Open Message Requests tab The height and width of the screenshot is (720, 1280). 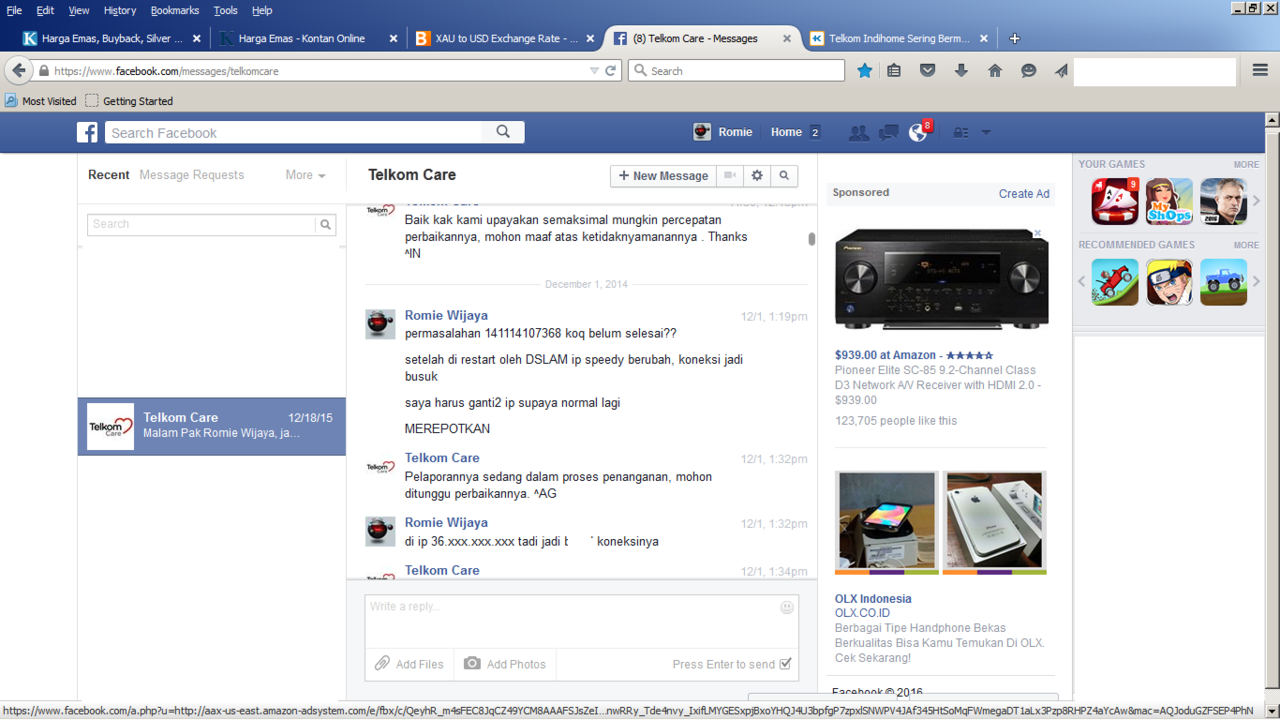tap(191, 175)
